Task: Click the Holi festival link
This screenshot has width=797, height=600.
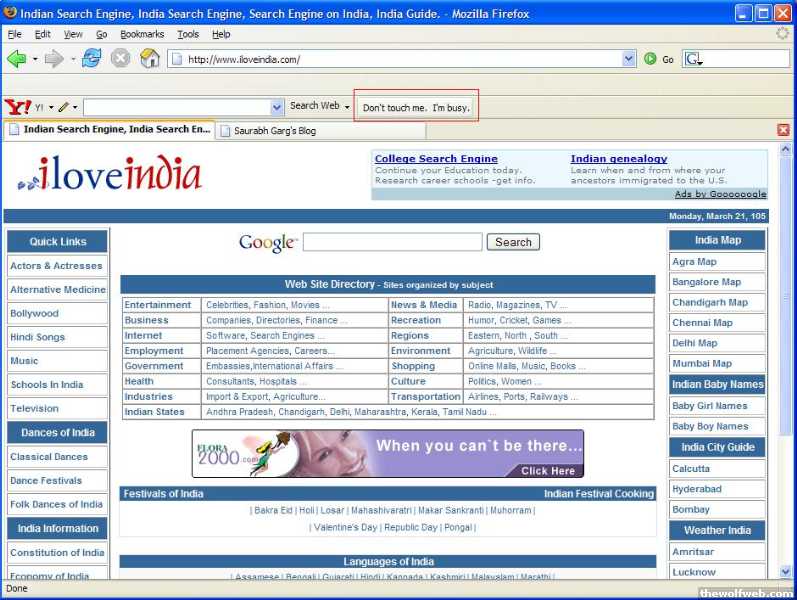Action: pyautogui.click(x=306, y=510)
